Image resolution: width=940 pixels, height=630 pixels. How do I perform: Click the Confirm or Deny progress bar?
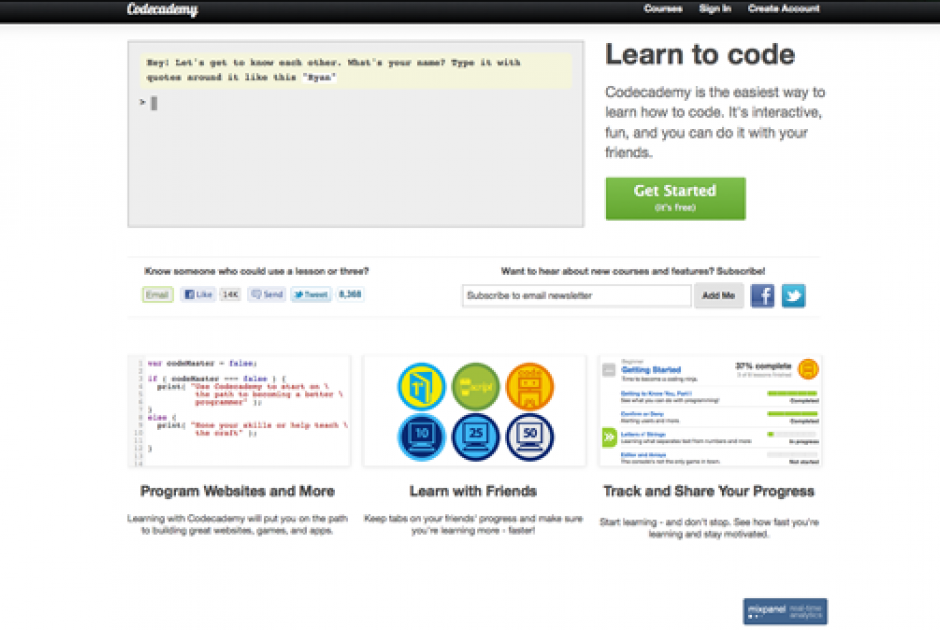coord(793,414)
